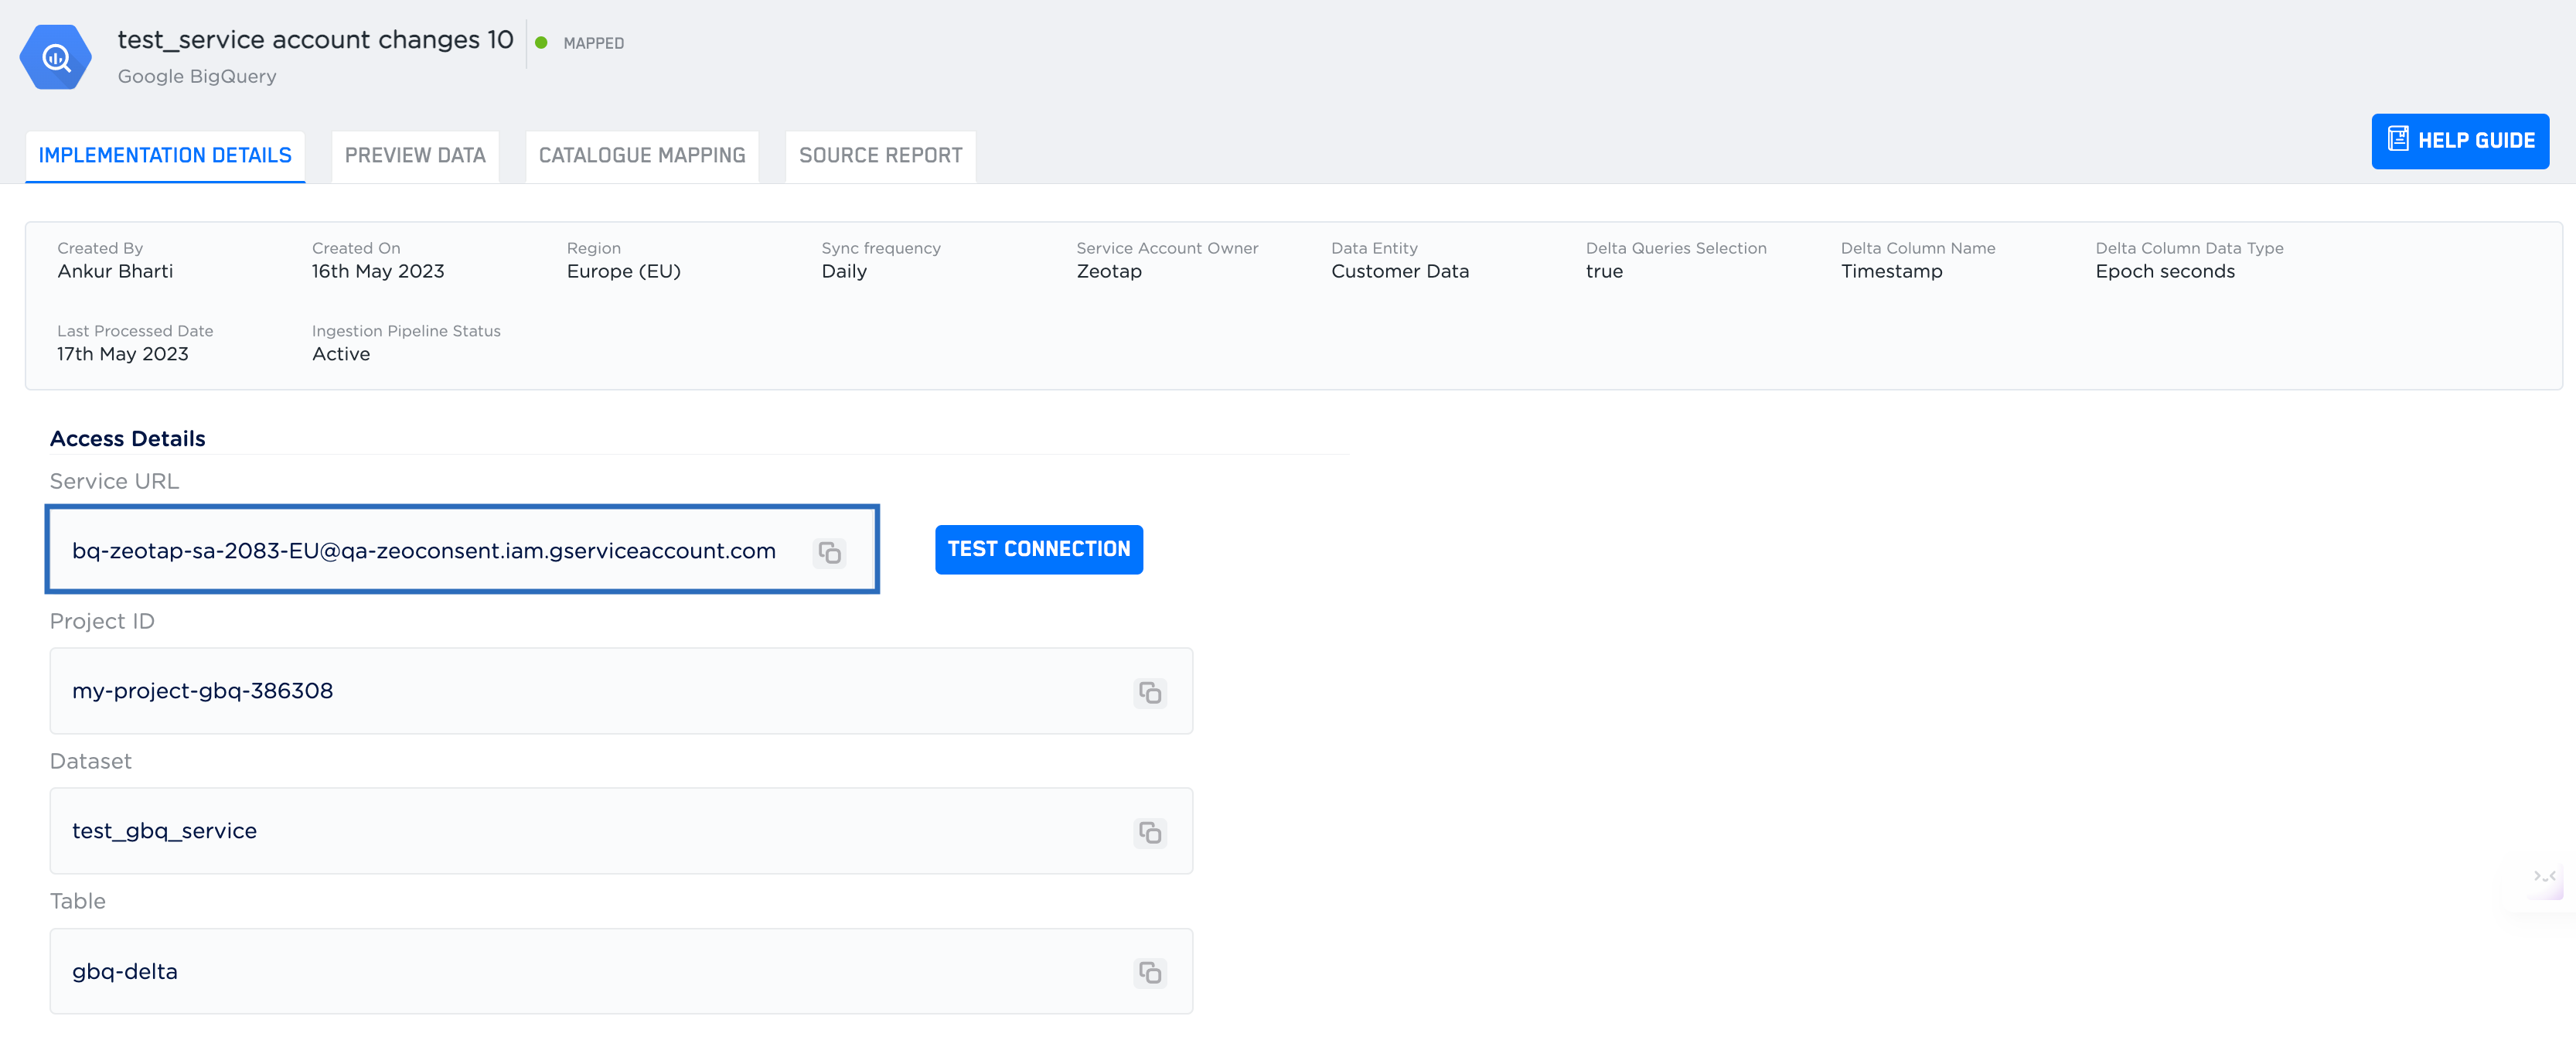Copy the Service URL value
Screen dimensions: 2576x1047
[829, 552]
